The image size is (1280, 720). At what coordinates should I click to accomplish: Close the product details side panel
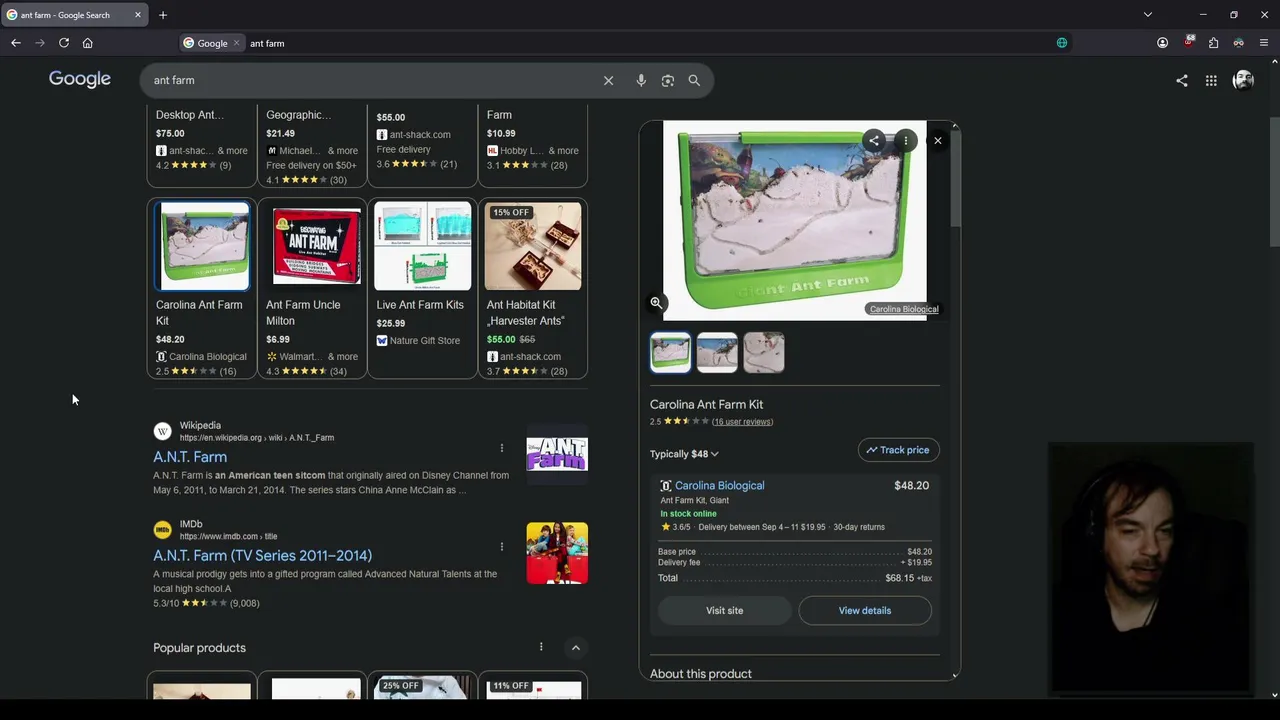point(938,141)
